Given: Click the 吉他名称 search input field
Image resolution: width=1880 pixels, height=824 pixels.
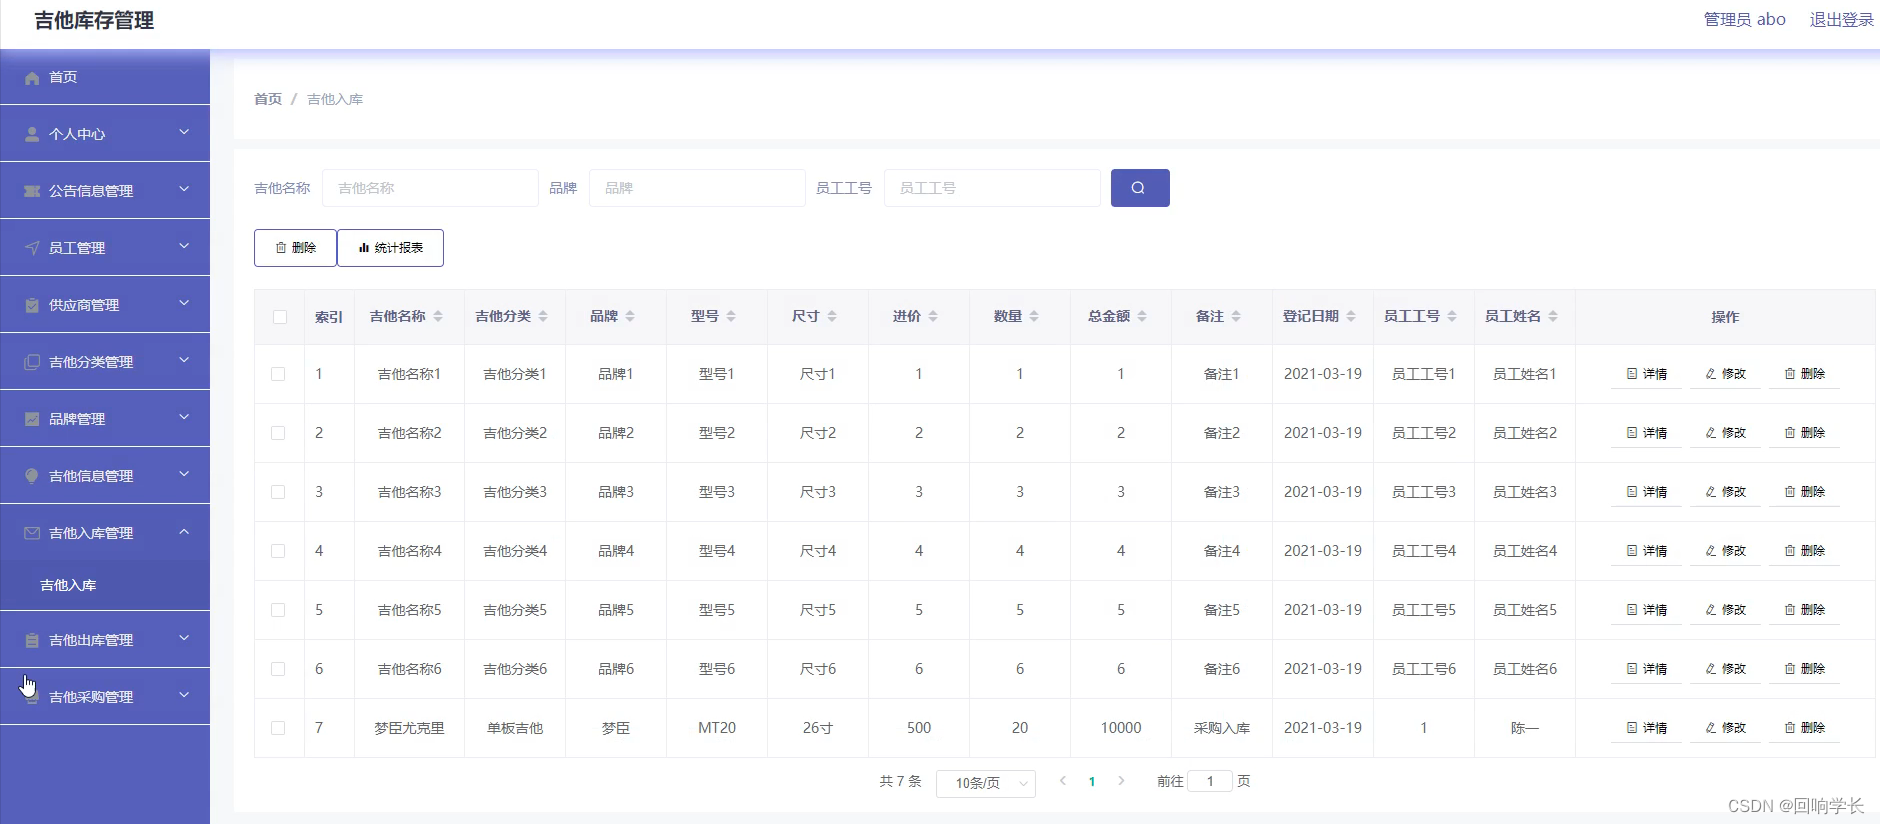Looking at the screenshot, I should [430, 188].
